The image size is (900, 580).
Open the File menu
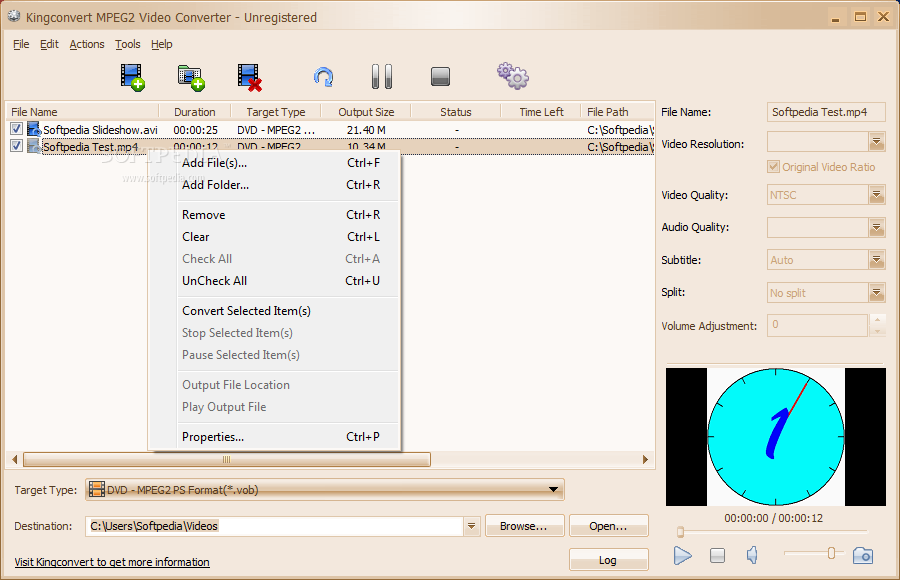pos(21,44)
